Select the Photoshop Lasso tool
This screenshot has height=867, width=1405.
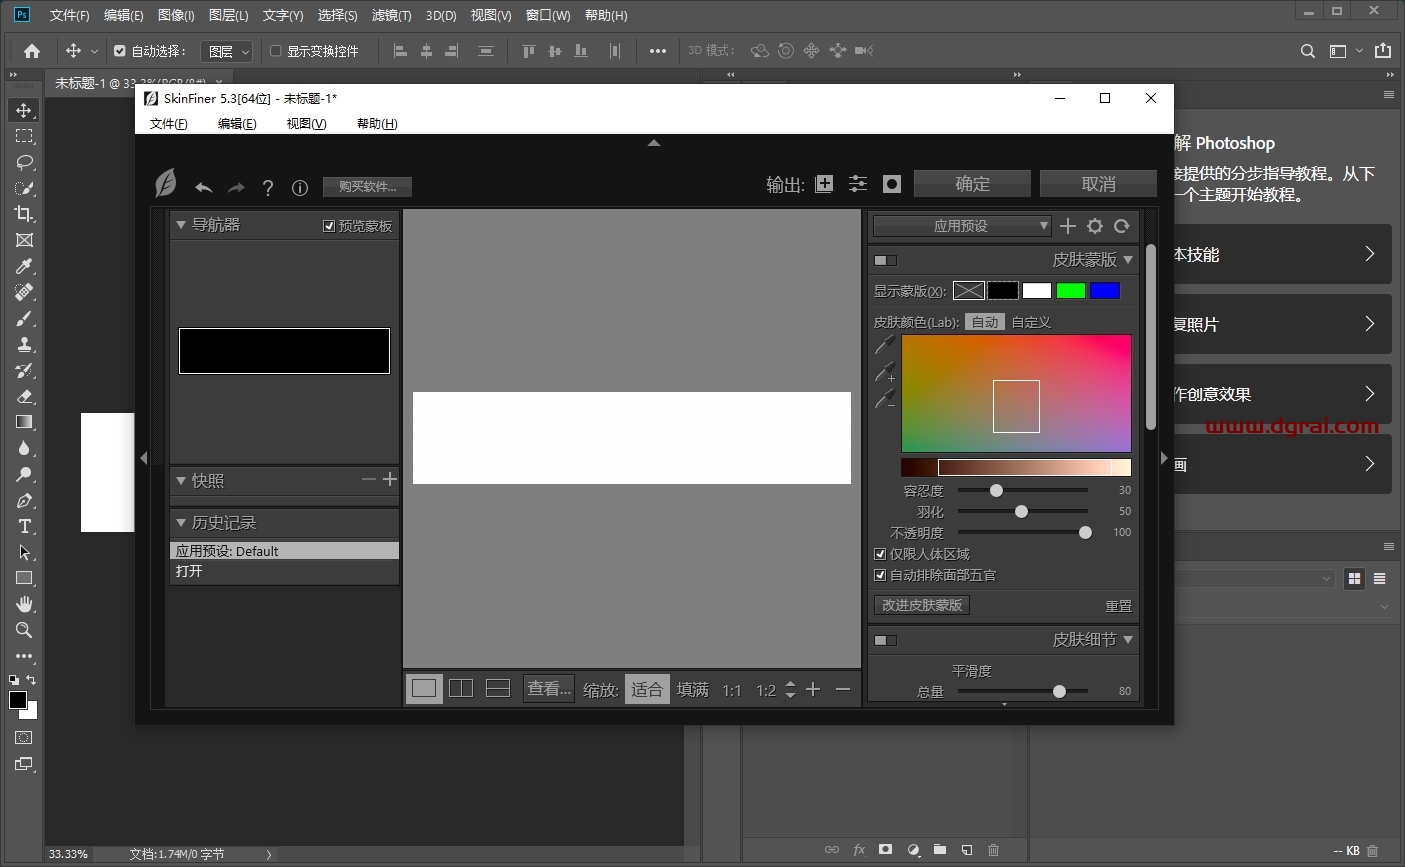click(x=24, y=162)
